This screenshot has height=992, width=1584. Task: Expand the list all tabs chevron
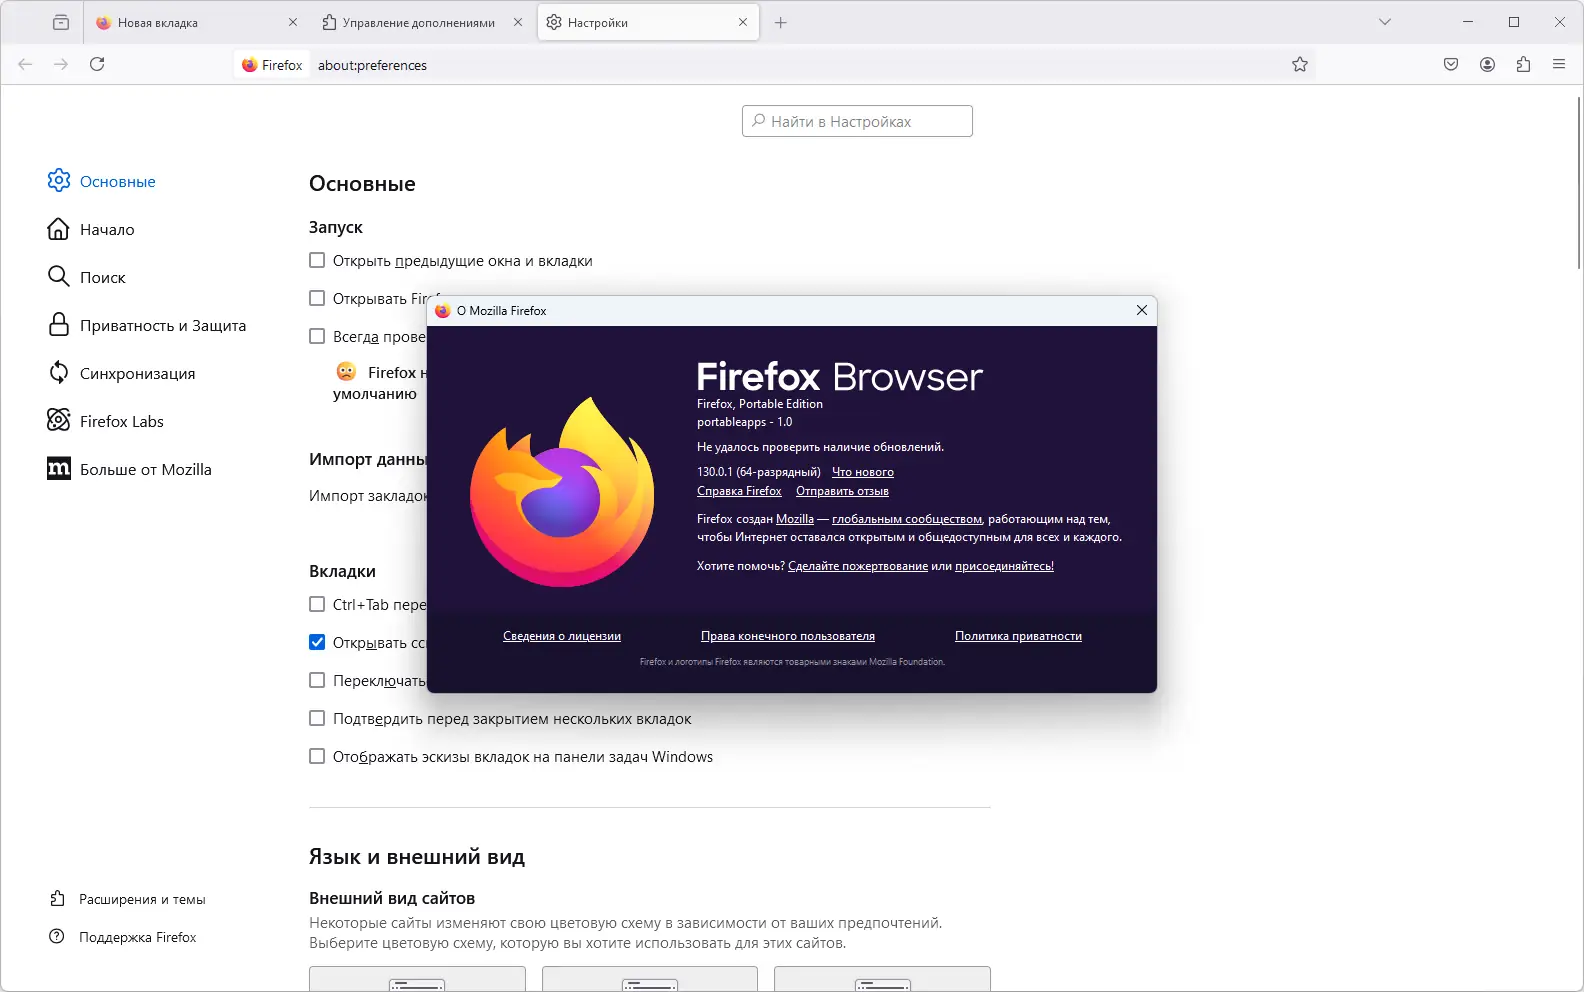point(1385,22)
